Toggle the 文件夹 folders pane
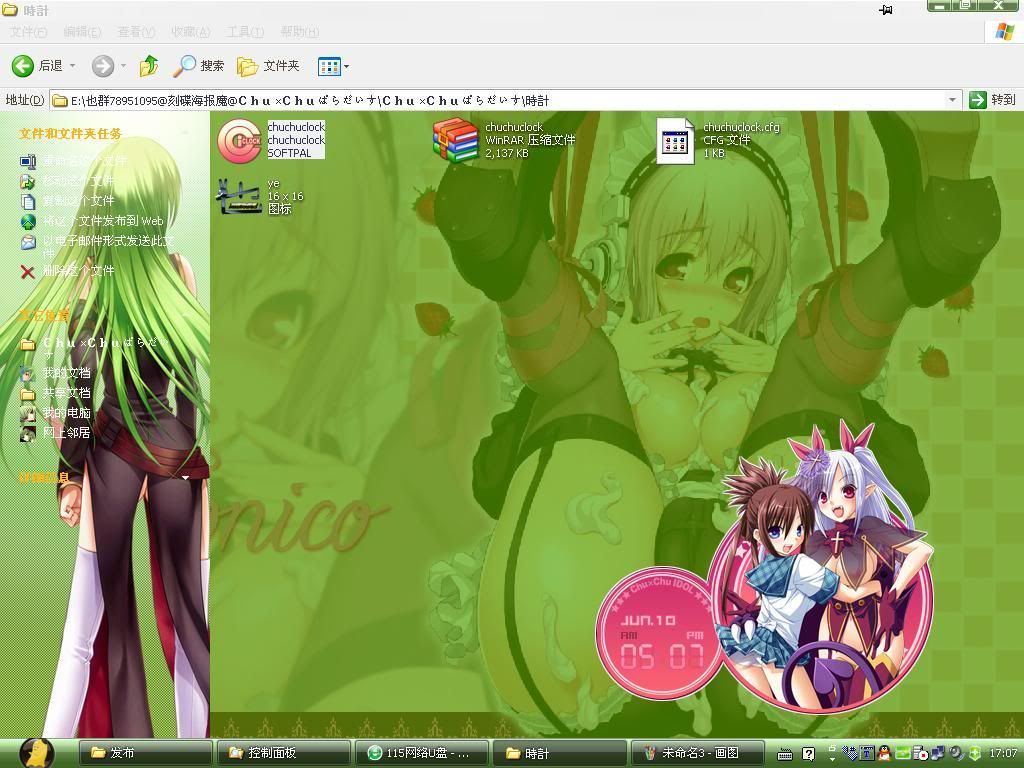 (268, 66)
